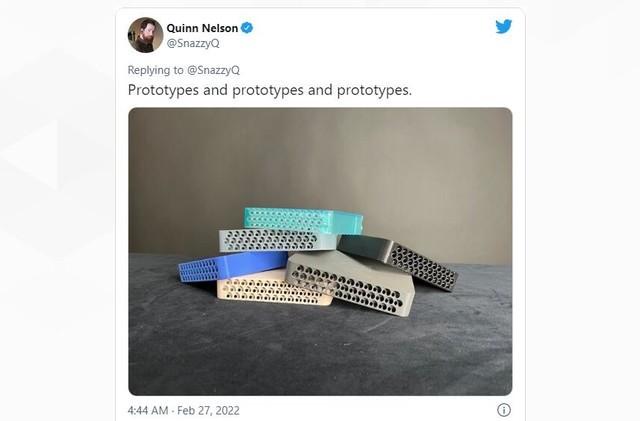Click the "Replying to" label
640x421 pixels.
(156, 70)
